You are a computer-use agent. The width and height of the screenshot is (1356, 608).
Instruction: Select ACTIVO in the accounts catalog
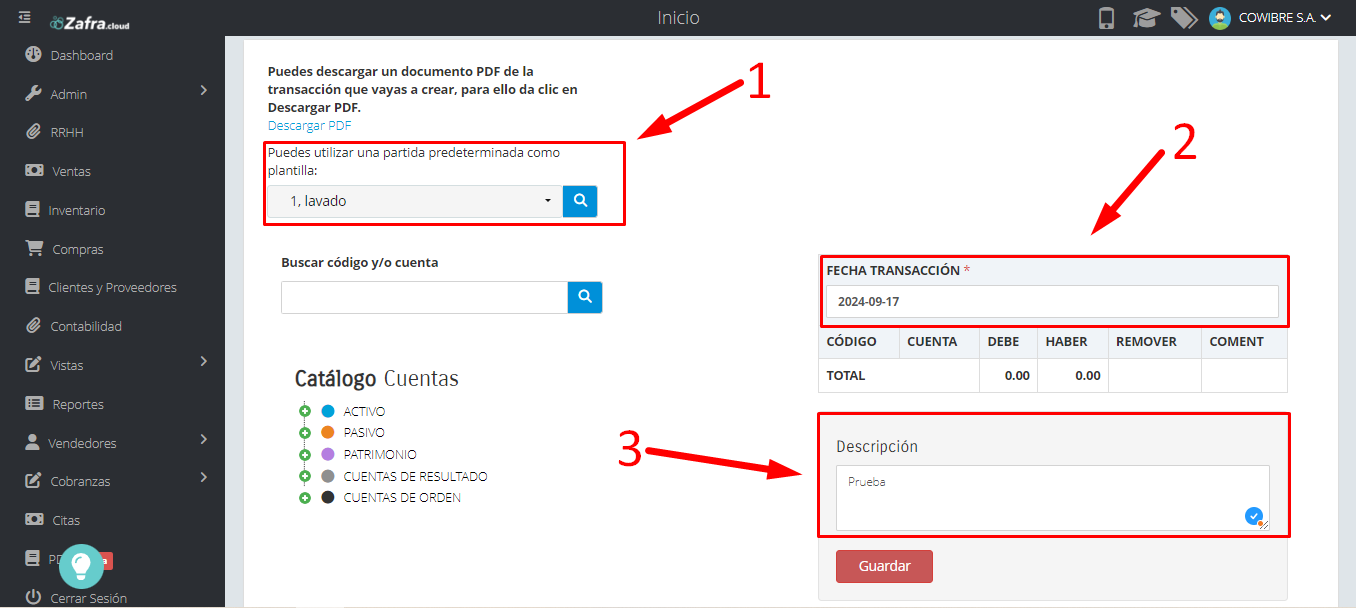tap(364, 411)
